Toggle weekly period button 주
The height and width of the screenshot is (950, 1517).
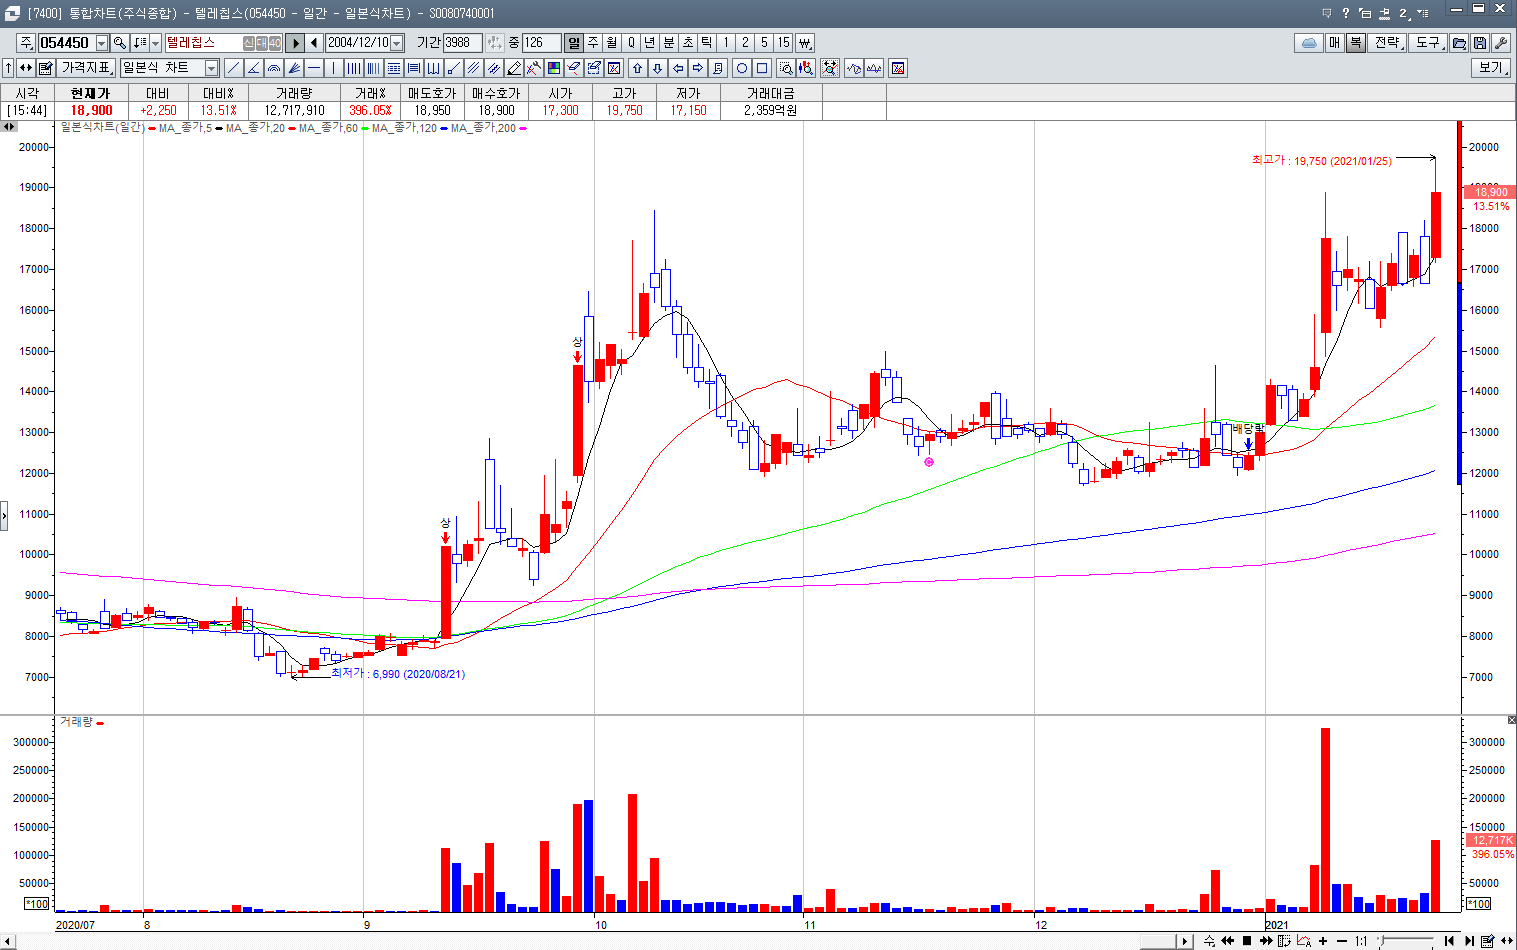(593, 43)
